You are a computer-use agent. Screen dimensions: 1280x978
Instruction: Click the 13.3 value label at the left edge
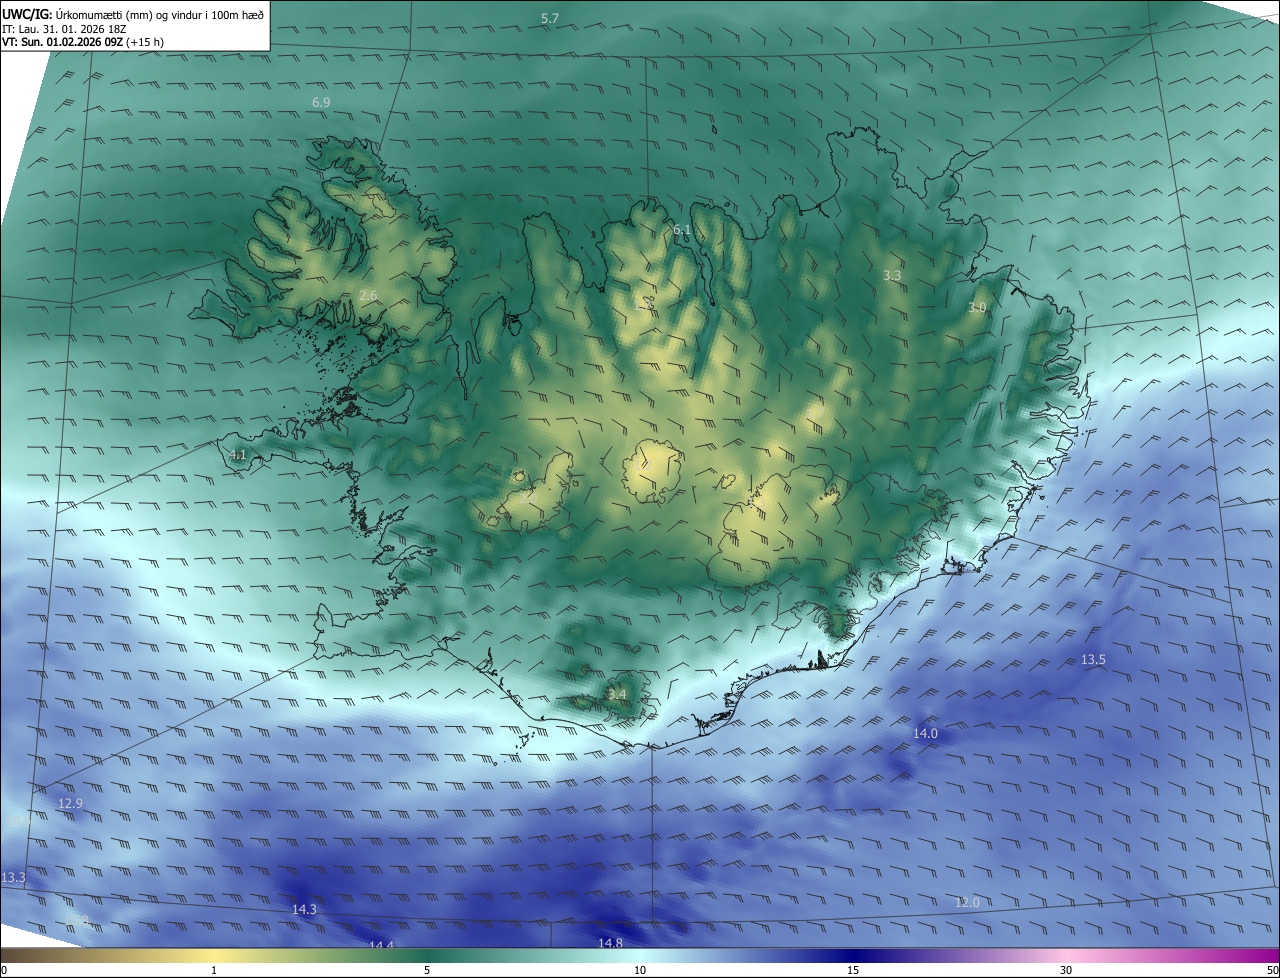pyautogui.click(x=13, y=878)
